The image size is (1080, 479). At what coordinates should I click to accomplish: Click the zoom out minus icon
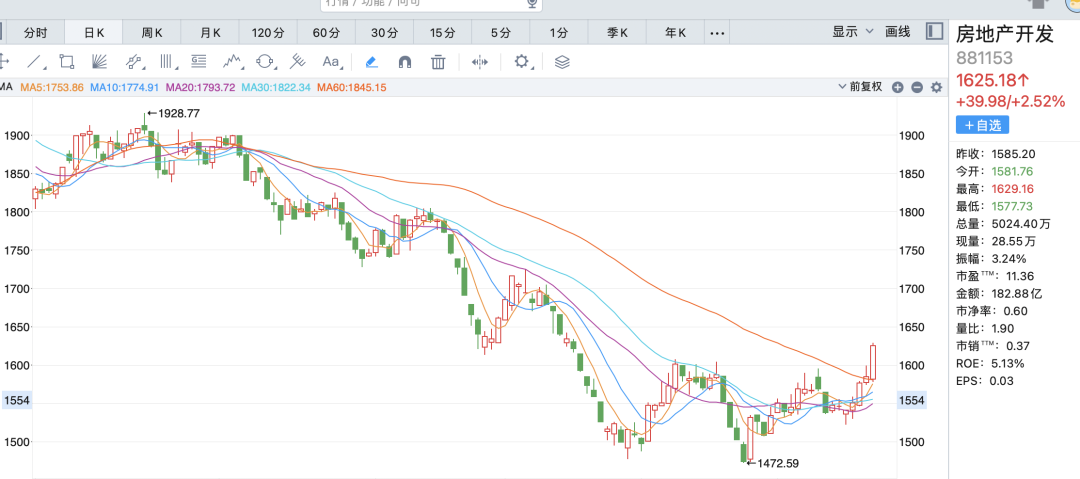tap(917, 87)
